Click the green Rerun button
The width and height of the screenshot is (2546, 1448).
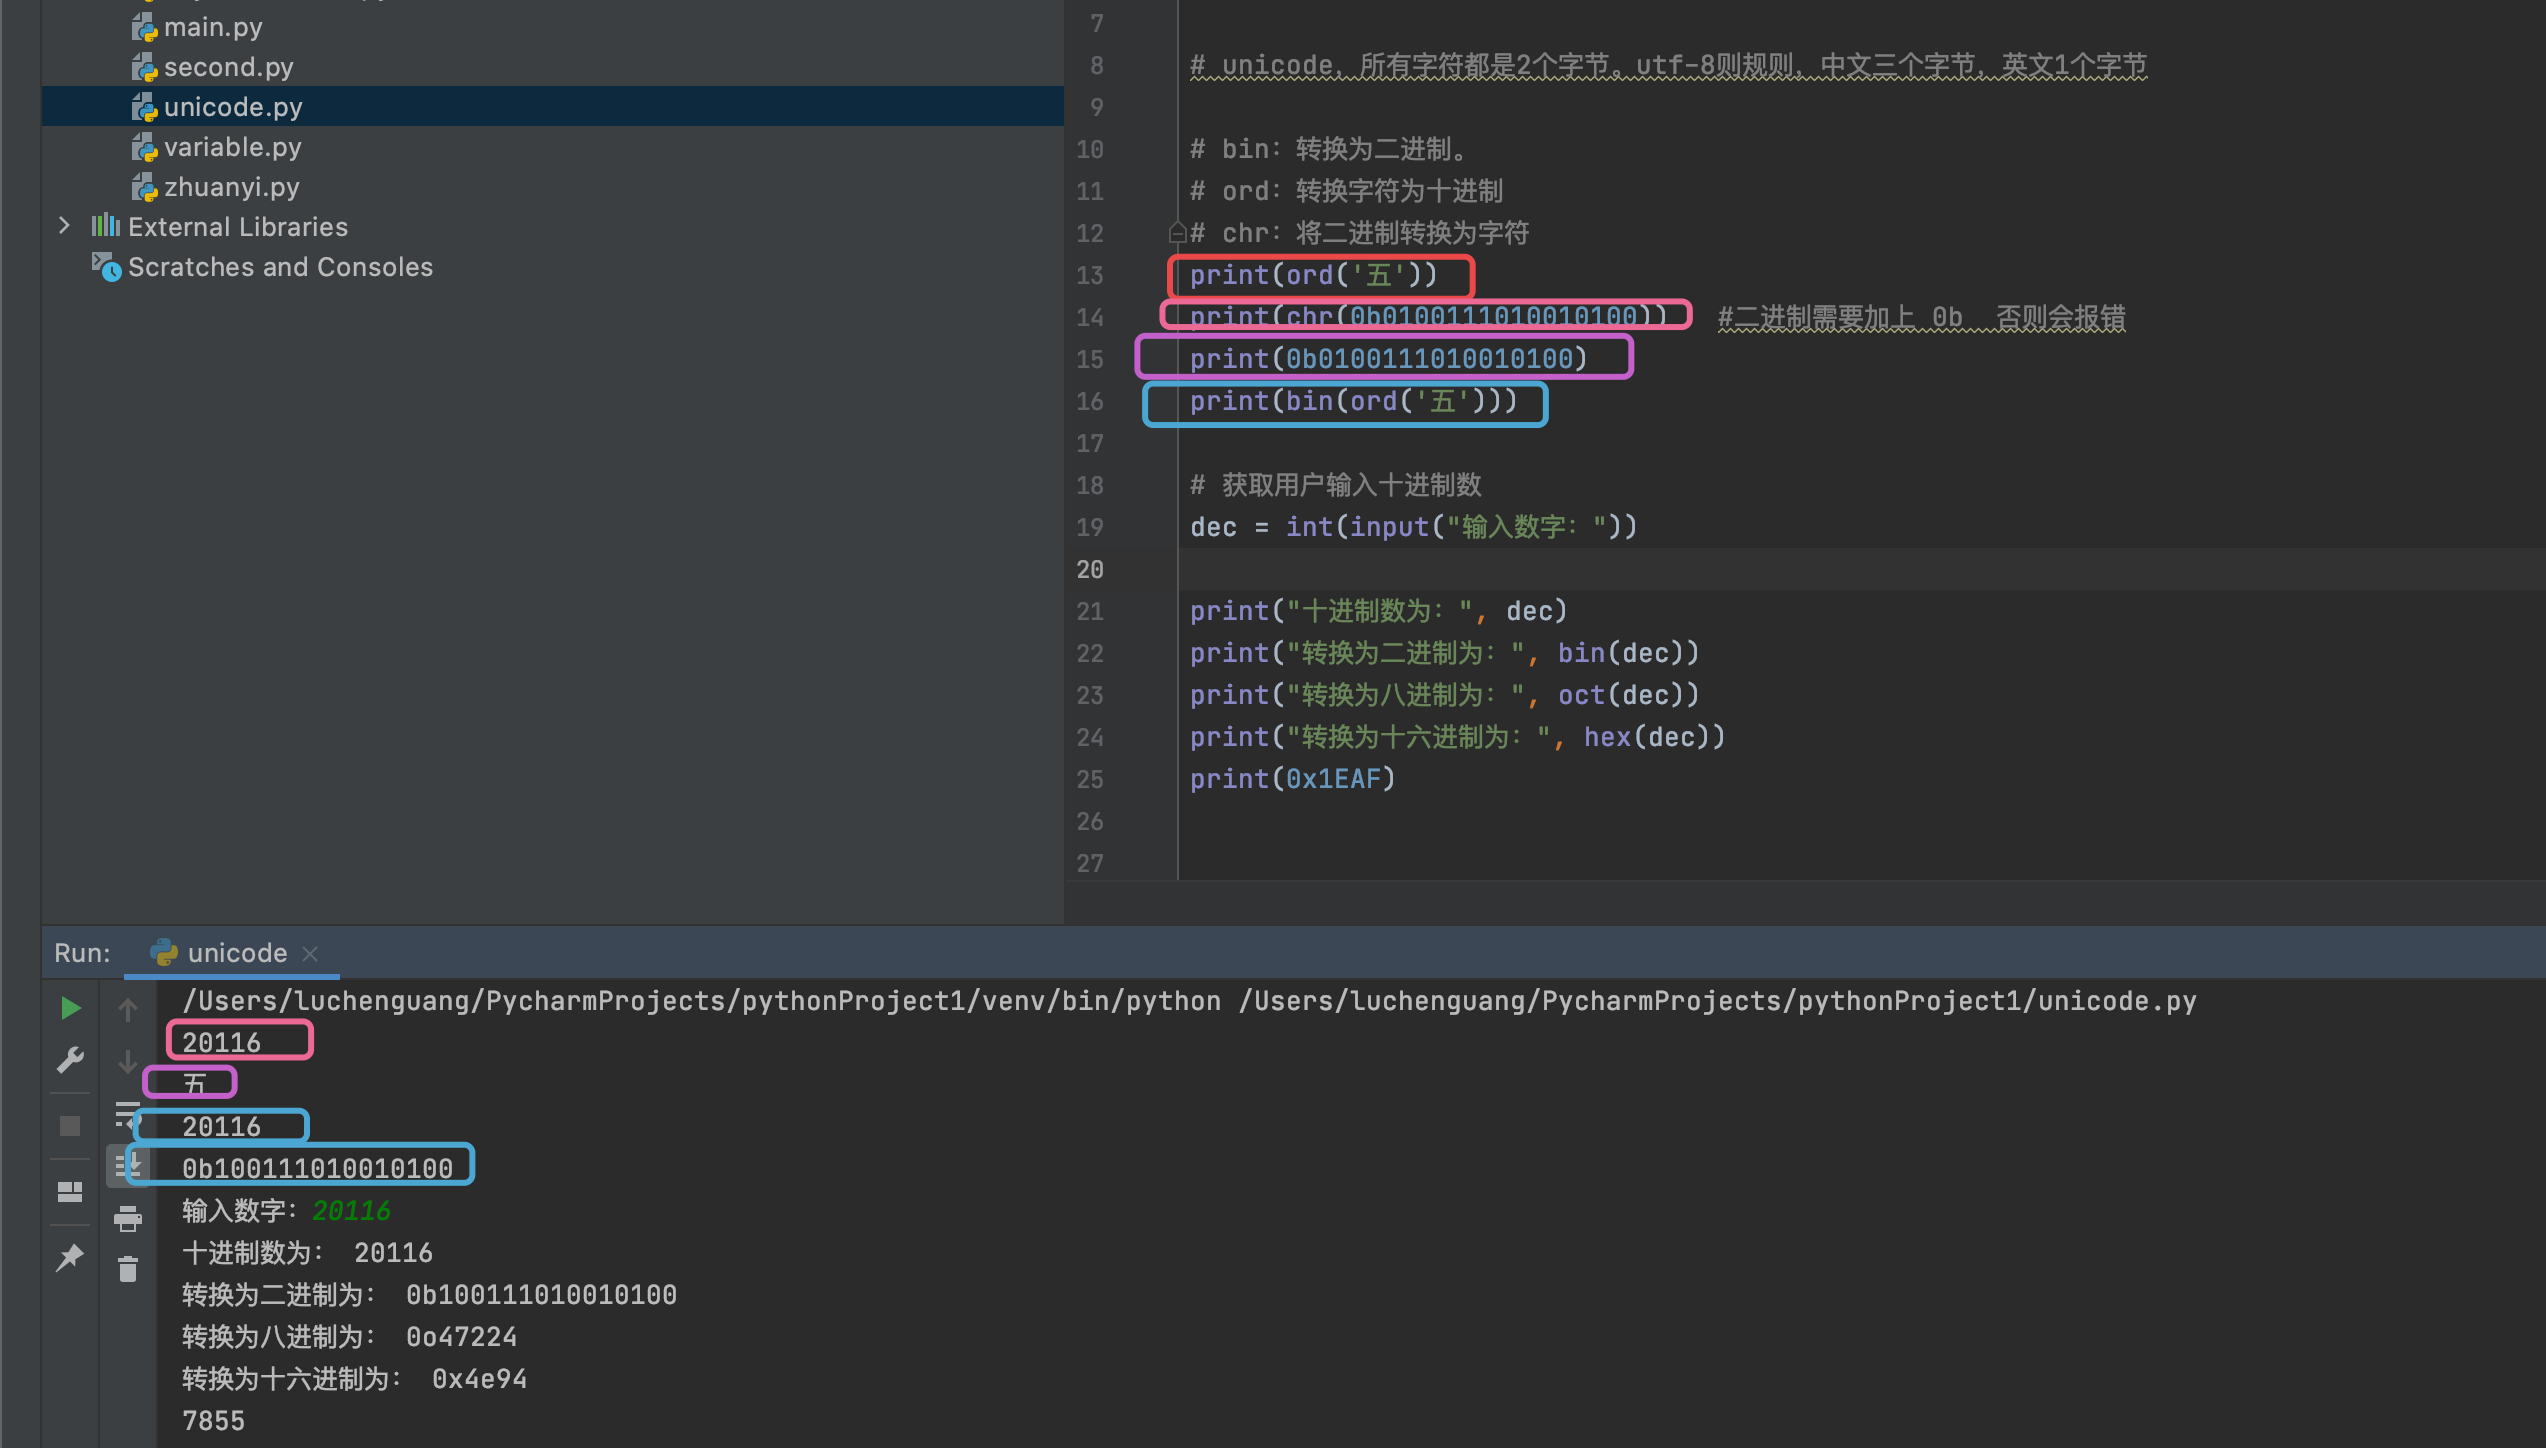(x=70, y=1008)
